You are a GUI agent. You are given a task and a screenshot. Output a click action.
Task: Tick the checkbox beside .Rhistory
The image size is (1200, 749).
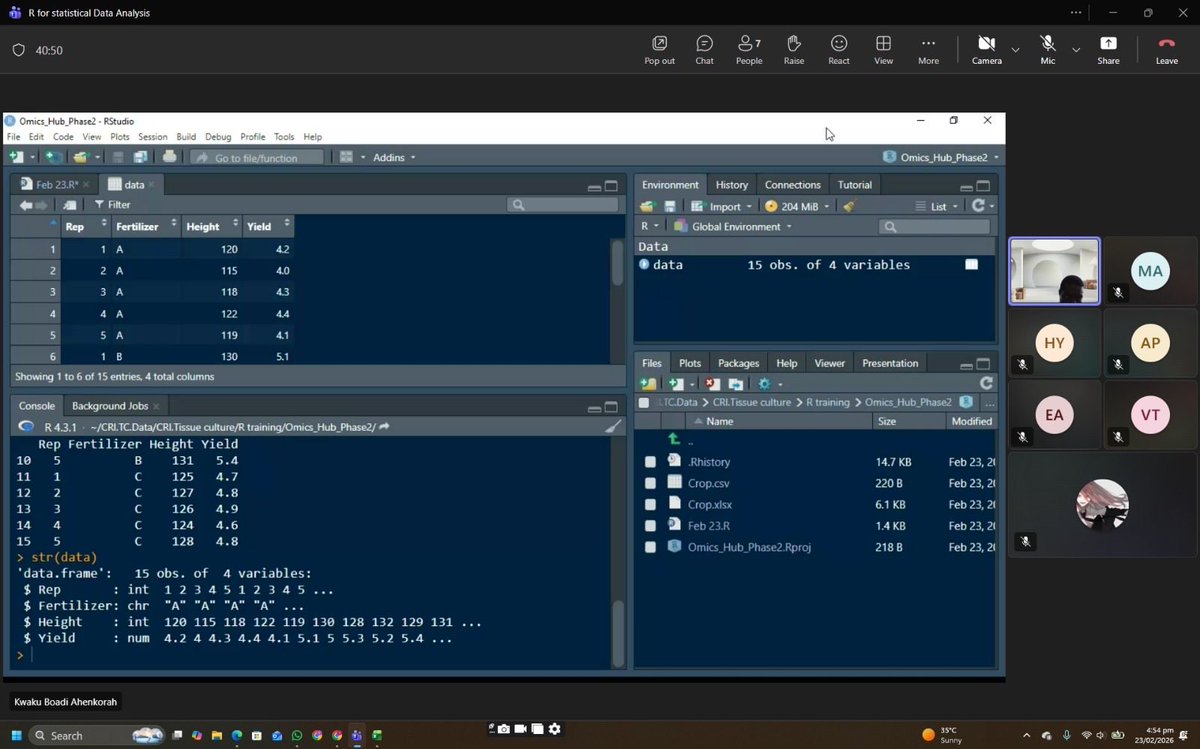click(650, 462)
